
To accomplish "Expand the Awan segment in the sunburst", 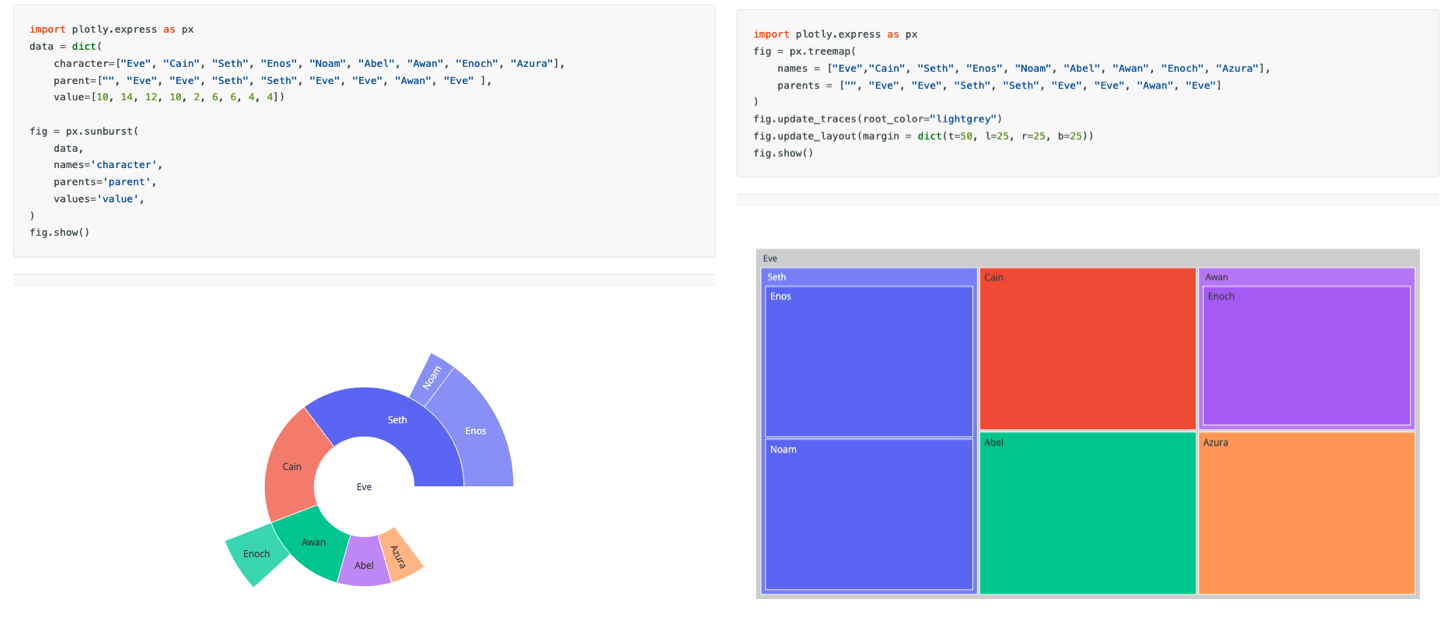I will point(313,542).
